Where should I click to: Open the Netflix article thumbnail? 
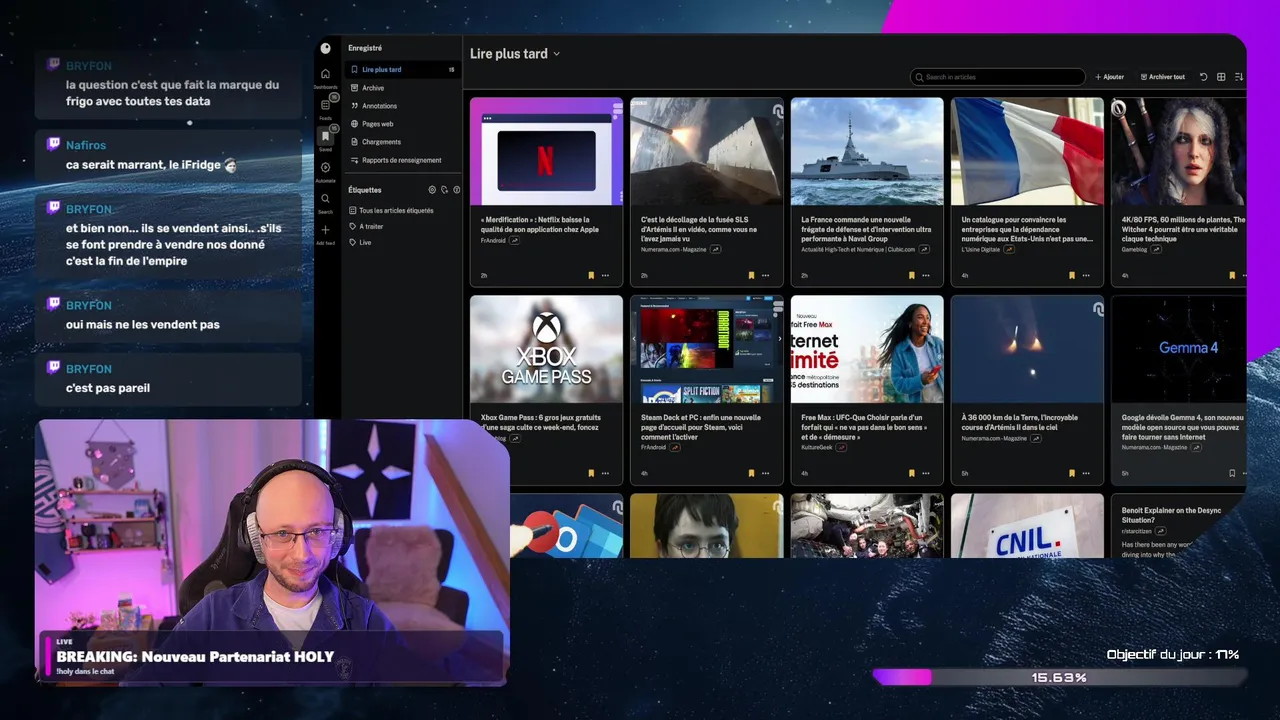[546, 151]
